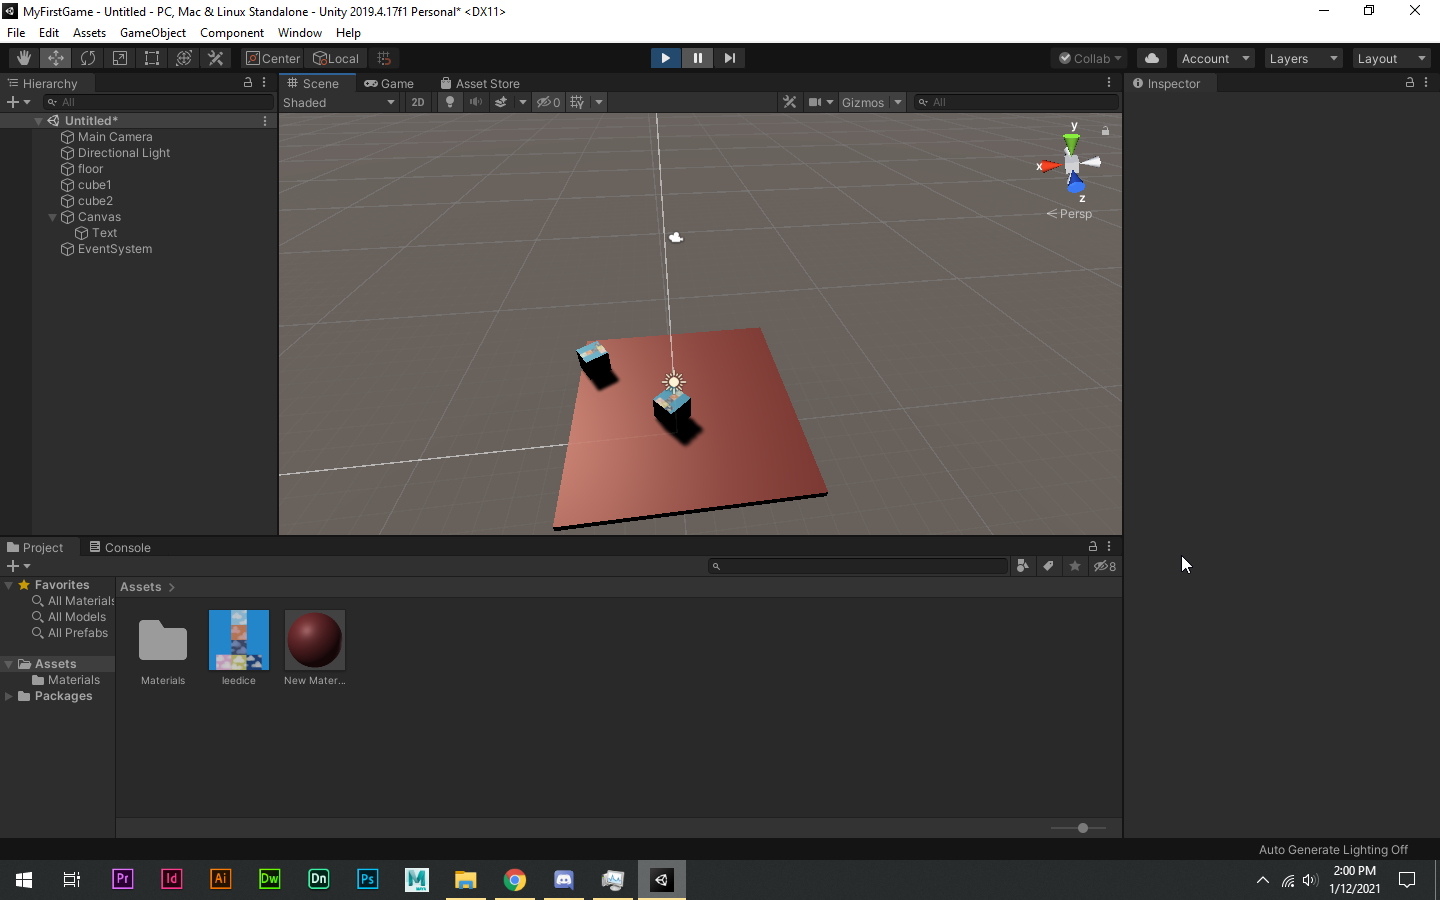Toggle pivot mode with the Center button
The height and width of the screenshot is (900, 1440).
273,58
